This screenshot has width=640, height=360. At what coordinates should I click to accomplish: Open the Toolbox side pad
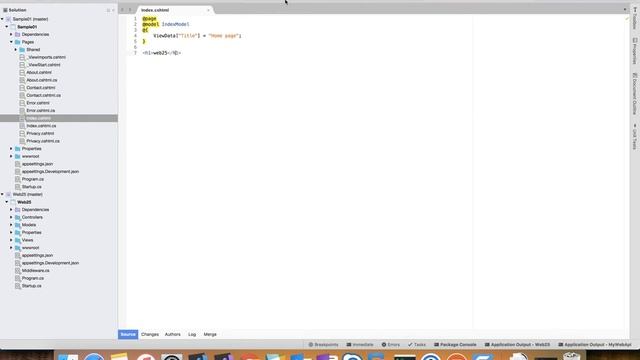coord(635,18)
